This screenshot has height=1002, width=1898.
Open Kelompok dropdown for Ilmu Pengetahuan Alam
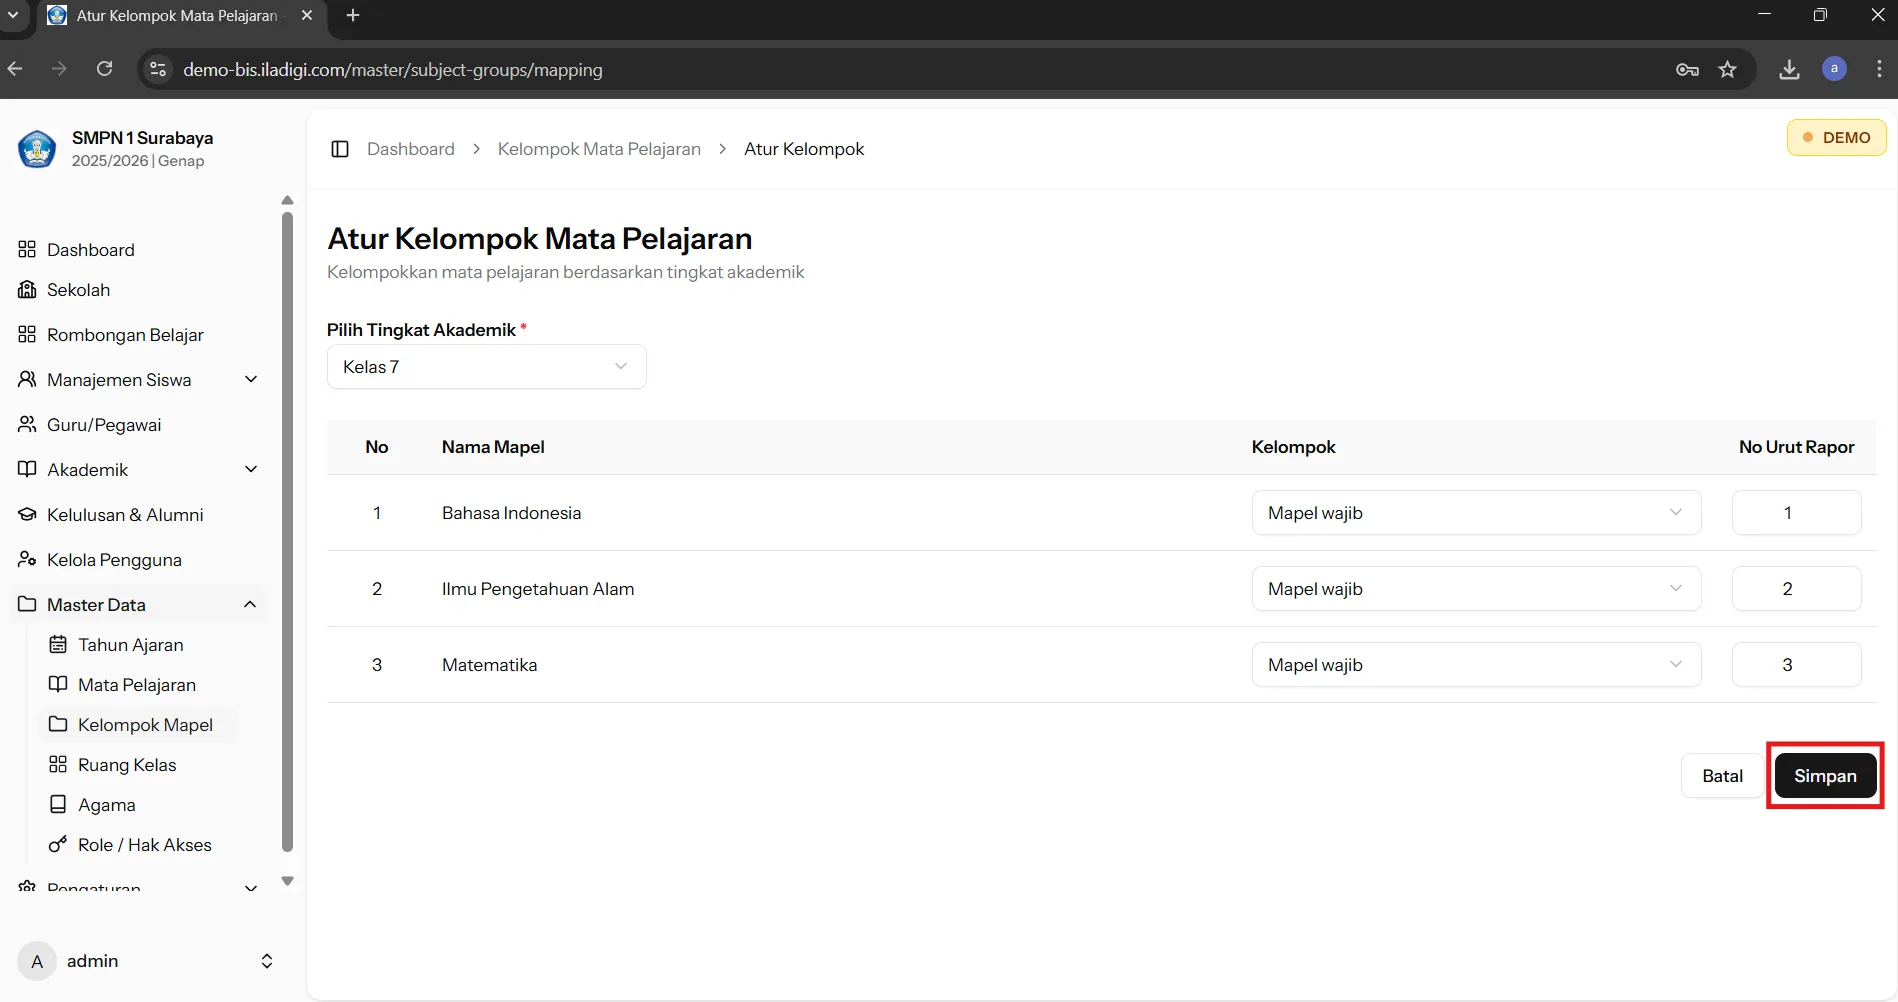tap(1476, 589)
